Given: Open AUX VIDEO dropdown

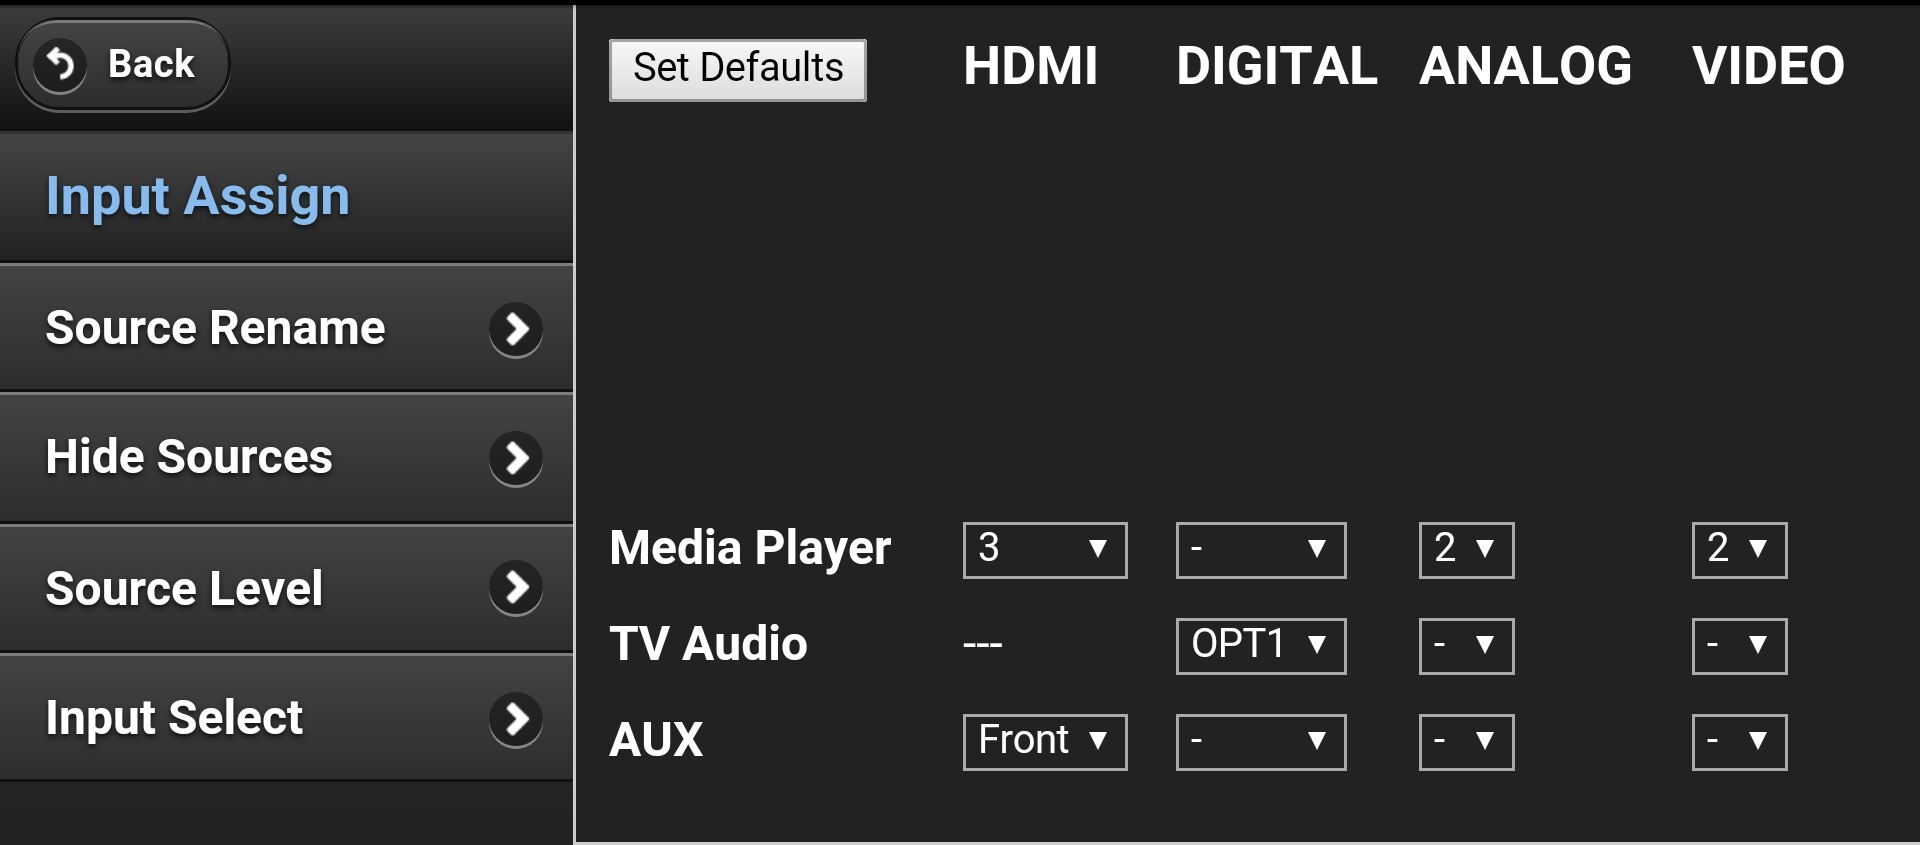Looking at the screenshot, I should 1739,742.
